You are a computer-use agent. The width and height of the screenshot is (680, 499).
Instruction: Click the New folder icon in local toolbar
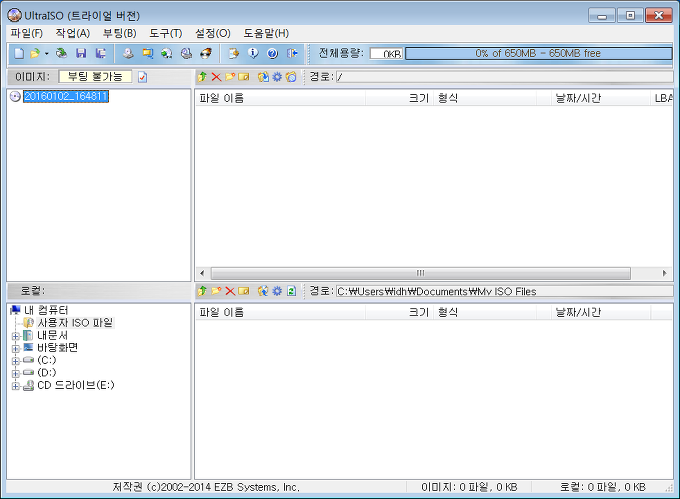216,291
